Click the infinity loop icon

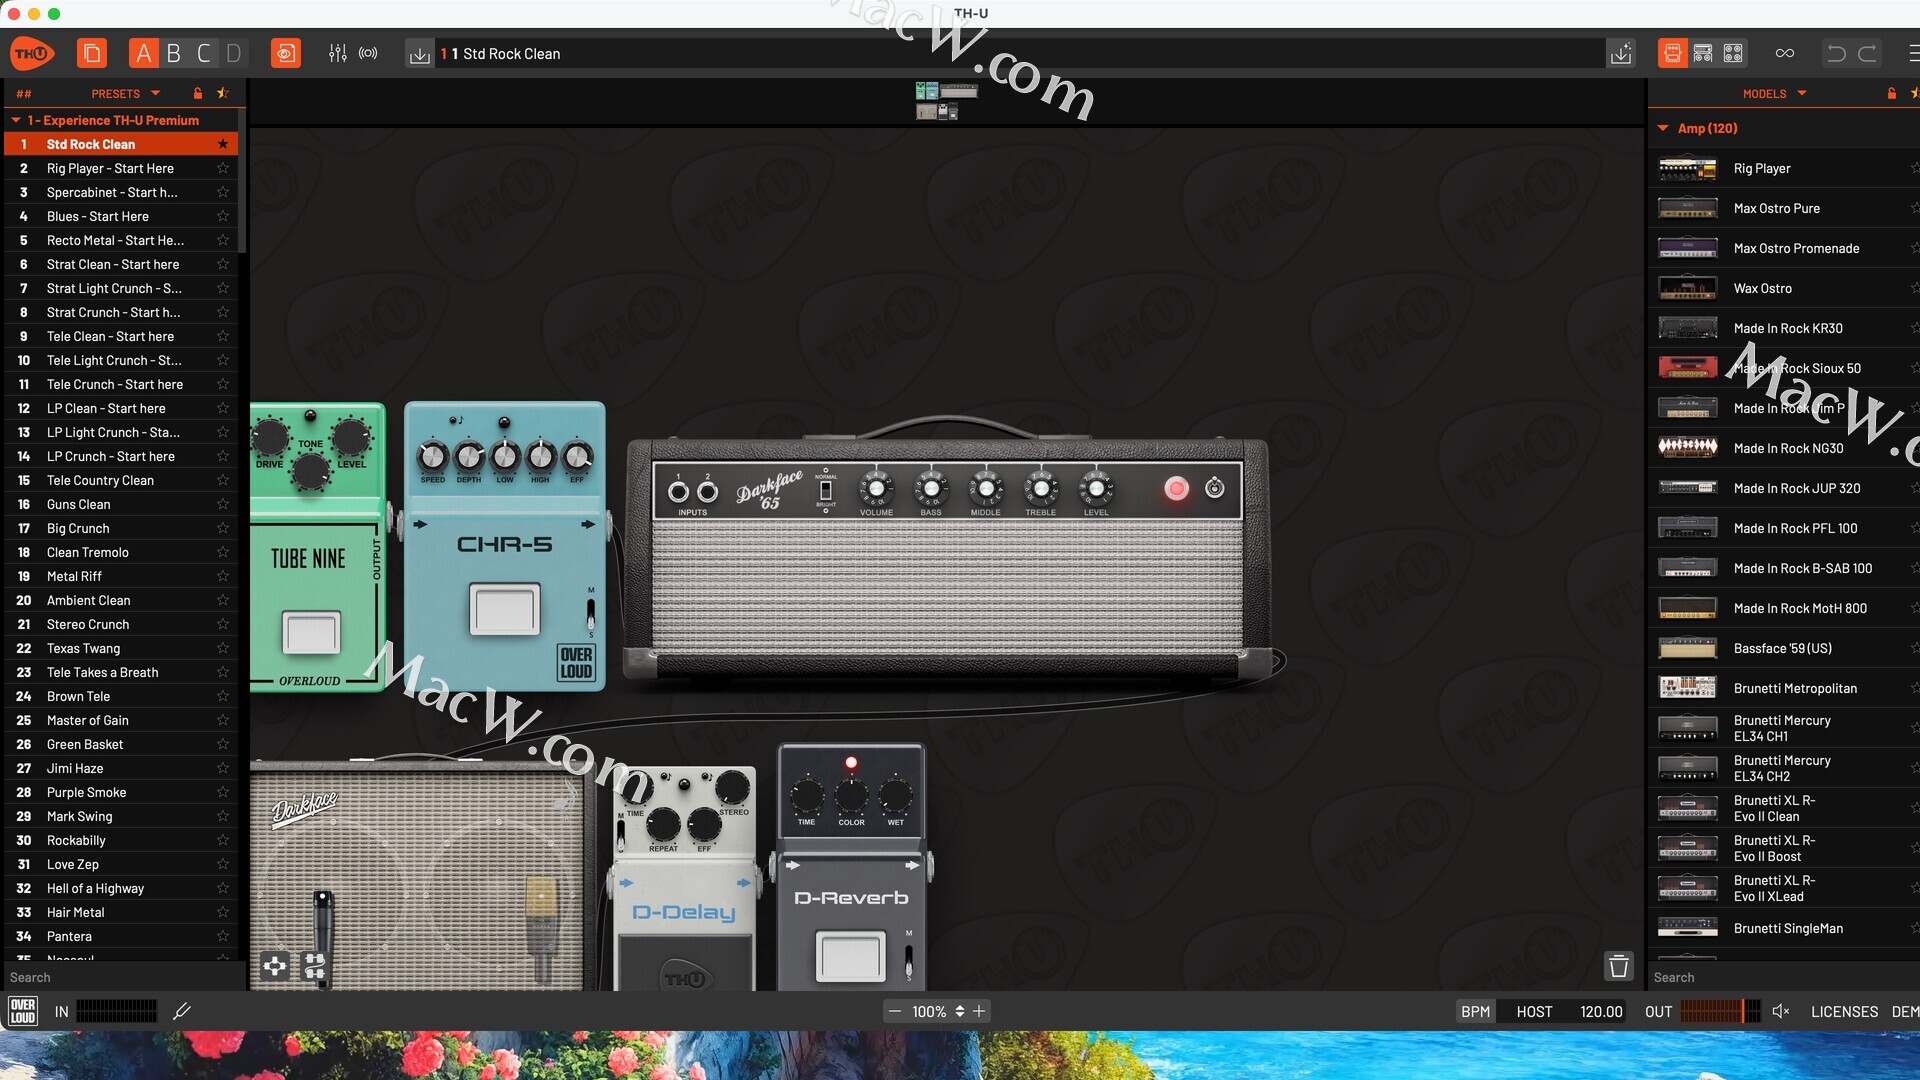[x=1784, y=53]
